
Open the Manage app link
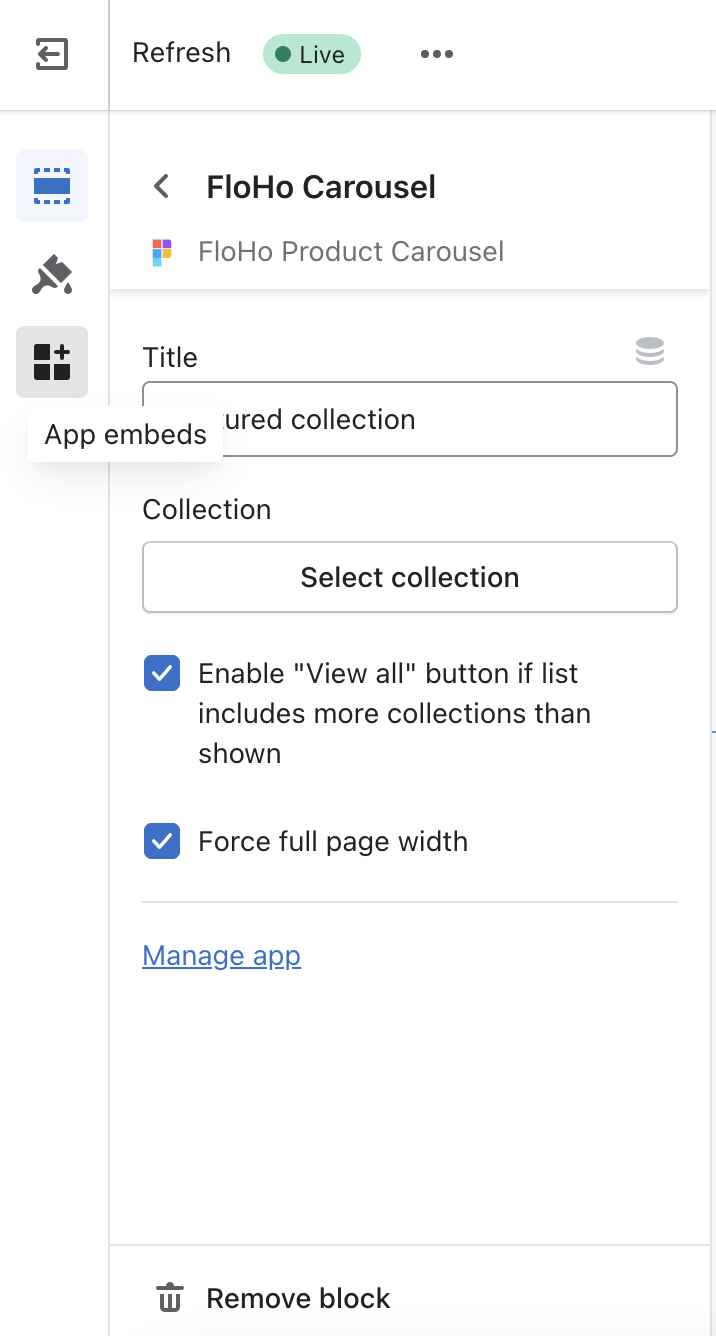221,956
